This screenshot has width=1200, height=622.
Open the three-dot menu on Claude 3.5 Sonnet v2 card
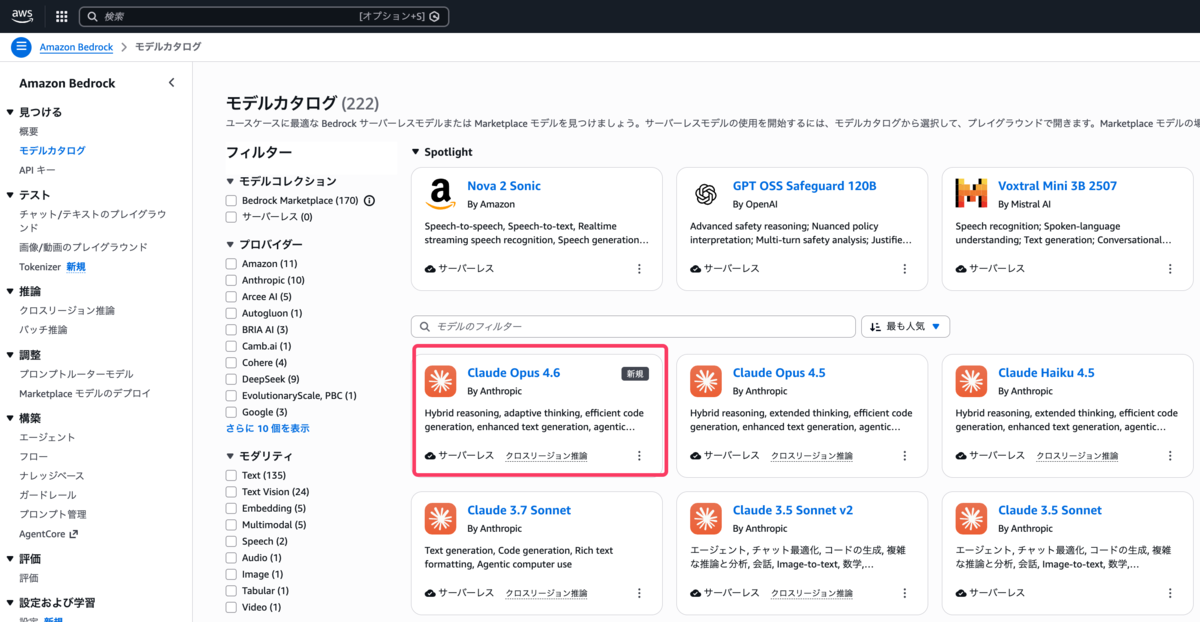pyautogui.click(x=905, y=592)
